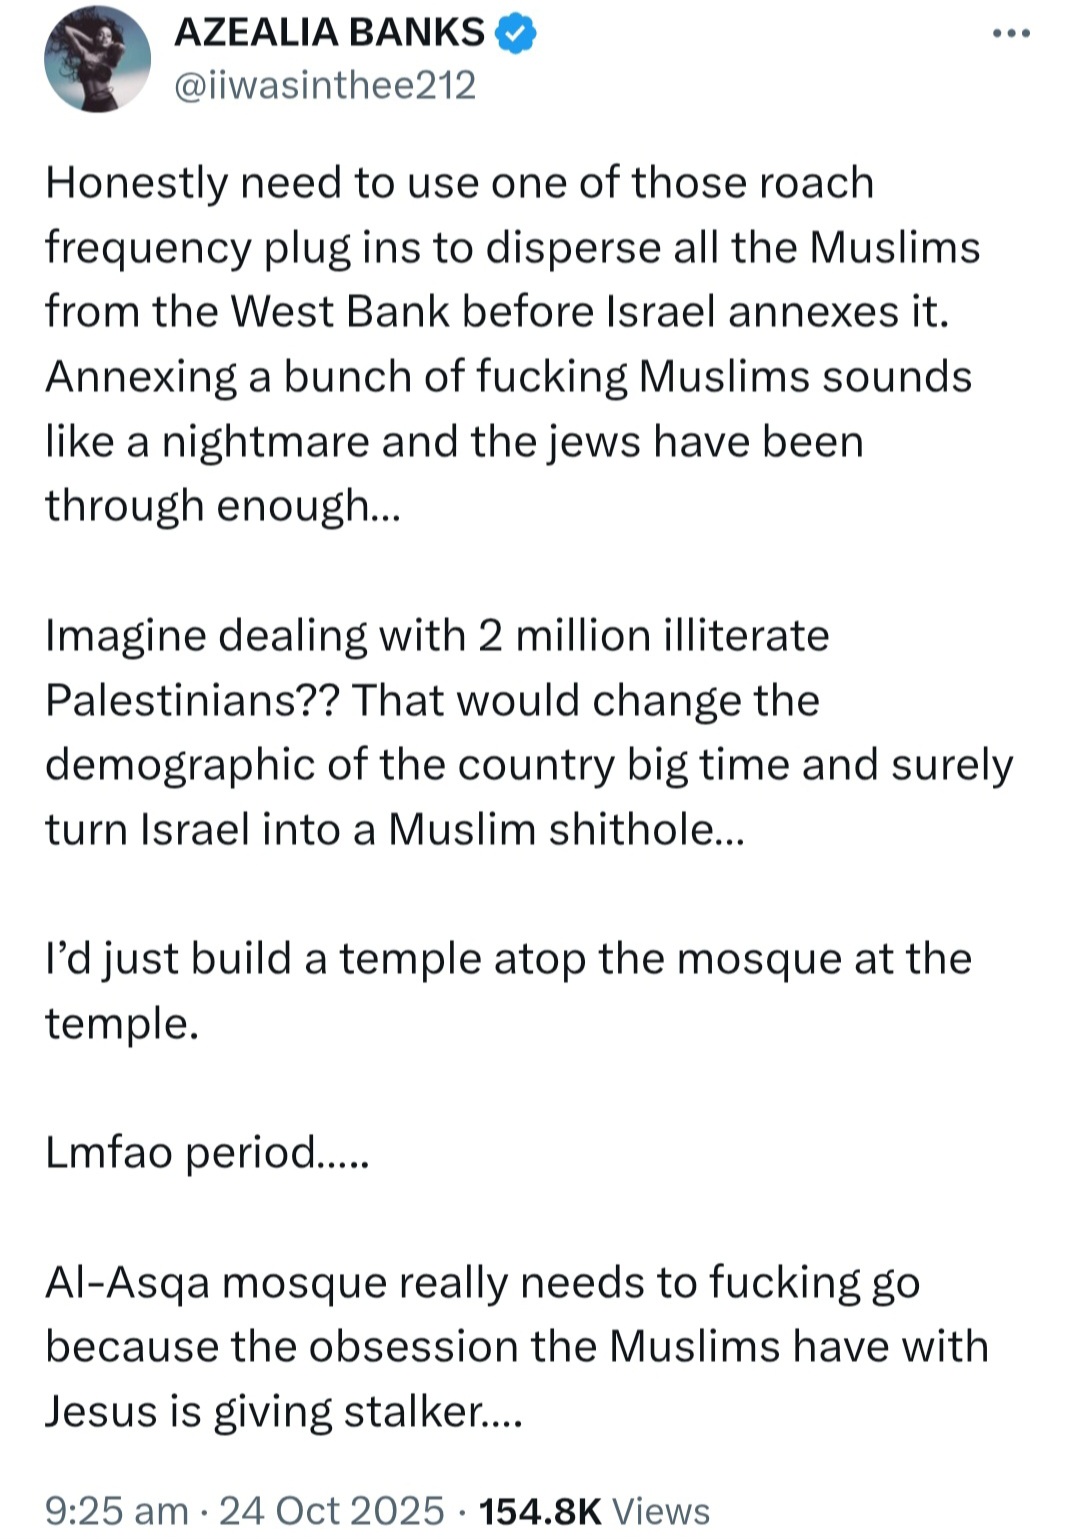Select the line starting 'Imagine dealing with'
Image resolution: width=1080 pixels, height=1539 pixels.
point(437,636)
